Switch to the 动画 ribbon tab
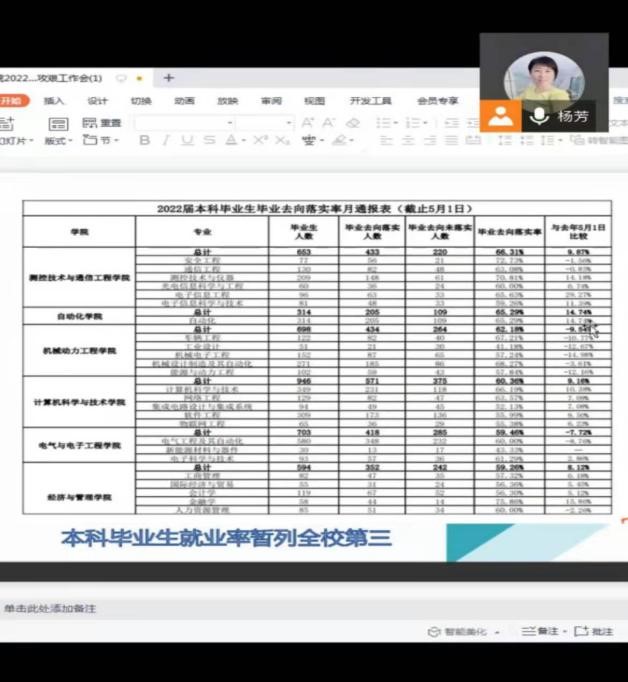The height and width of the screenshot is (682, 628). pos(184,101)
